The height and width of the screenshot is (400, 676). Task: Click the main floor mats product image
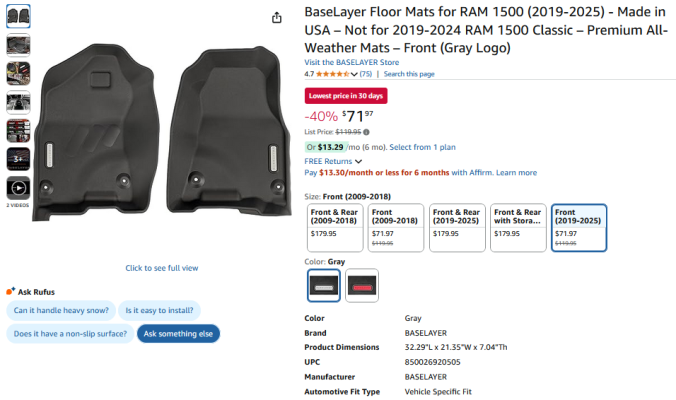[x=162, y=131]
